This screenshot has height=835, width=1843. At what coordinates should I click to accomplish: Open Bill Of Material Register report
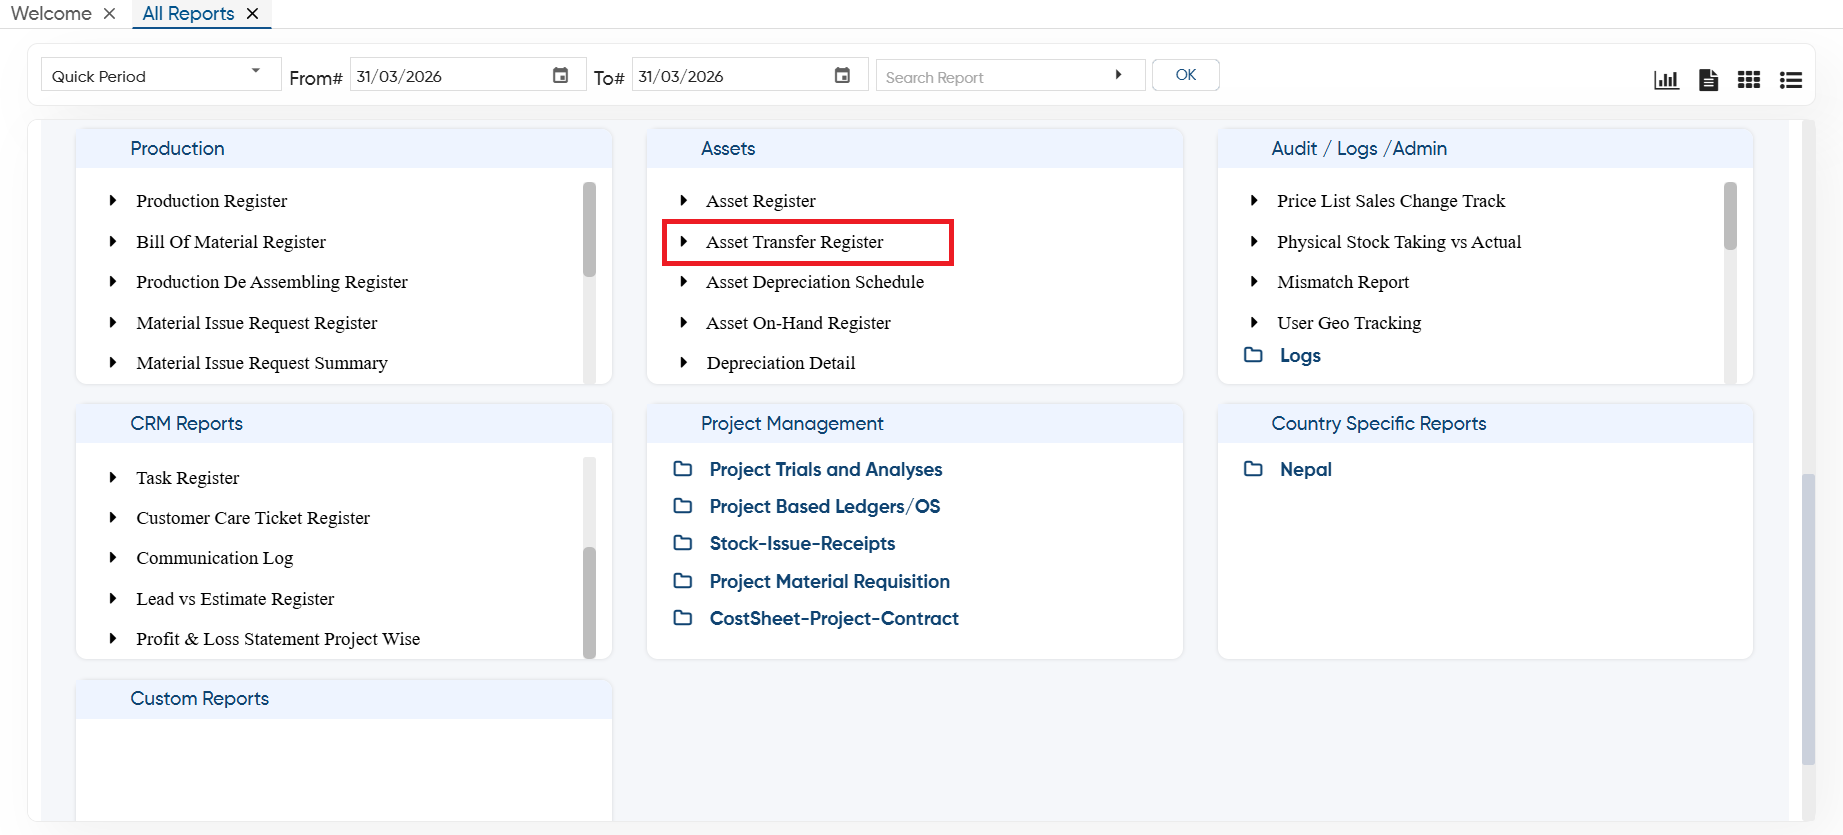coord(231,242)
